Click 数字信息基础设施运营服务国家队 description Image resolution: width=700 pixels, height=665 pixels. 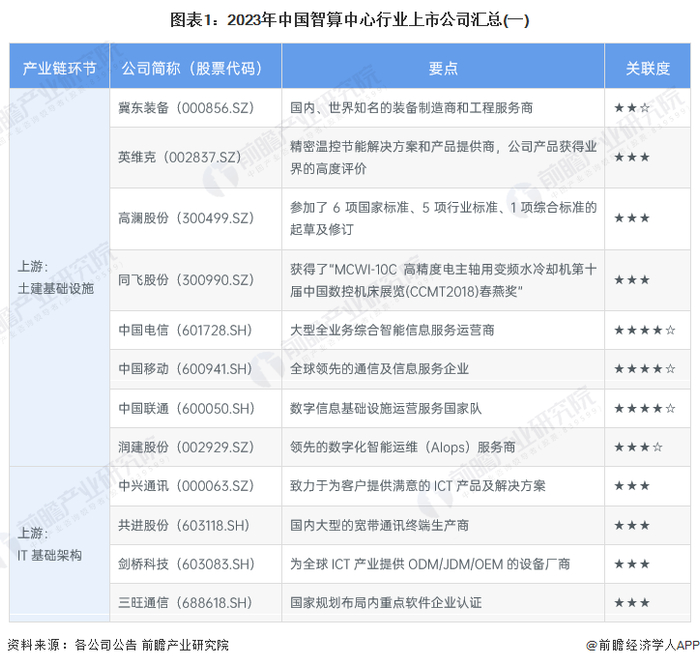click(x=386, y=408)
